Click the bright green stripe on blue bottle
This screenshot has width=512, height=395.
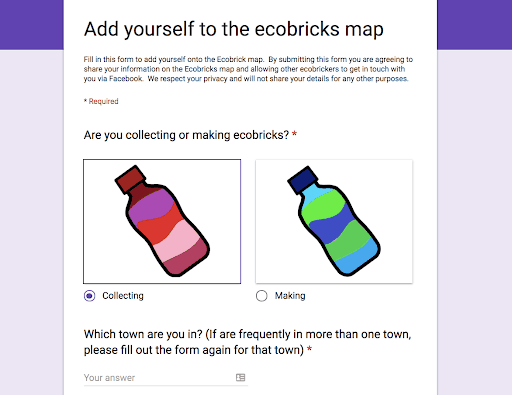tap(320, 207)
